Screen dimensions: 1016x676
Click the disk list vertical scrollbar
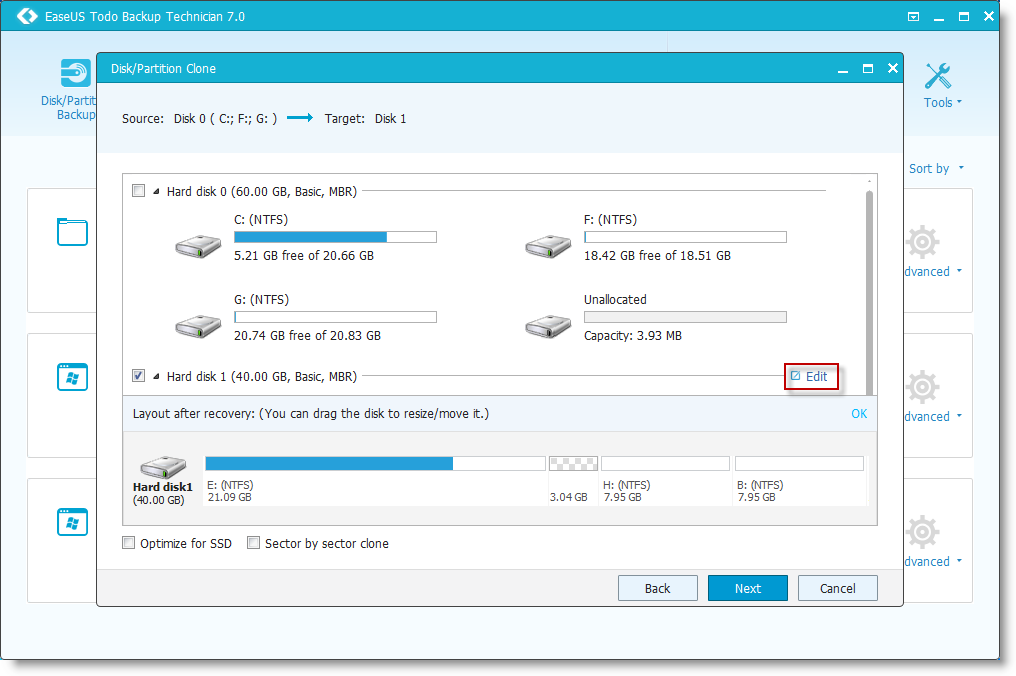[x=869, y=292]
